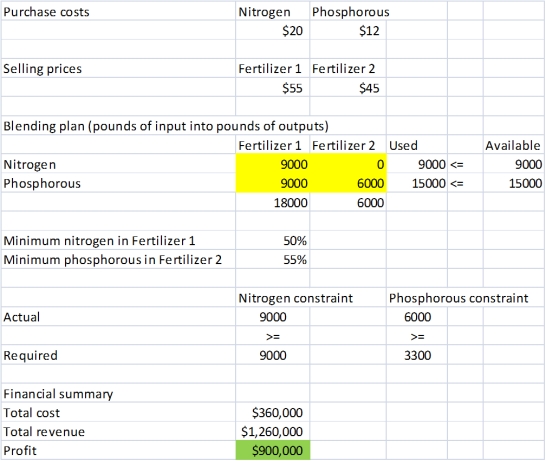The width and height of the screenshot is (546, 461).
Task: Click the Phosphorous constraint Required 3300 cell
Action: coord(417,355)
